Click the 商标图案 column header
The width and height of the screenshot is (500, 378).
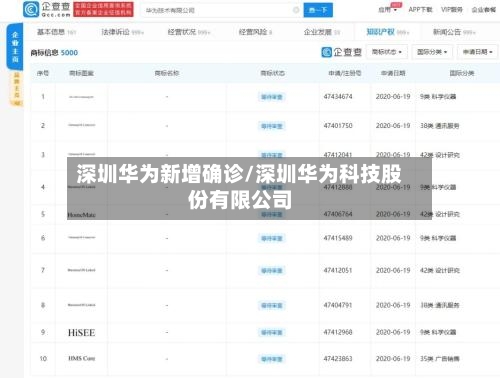pos(81,73)
